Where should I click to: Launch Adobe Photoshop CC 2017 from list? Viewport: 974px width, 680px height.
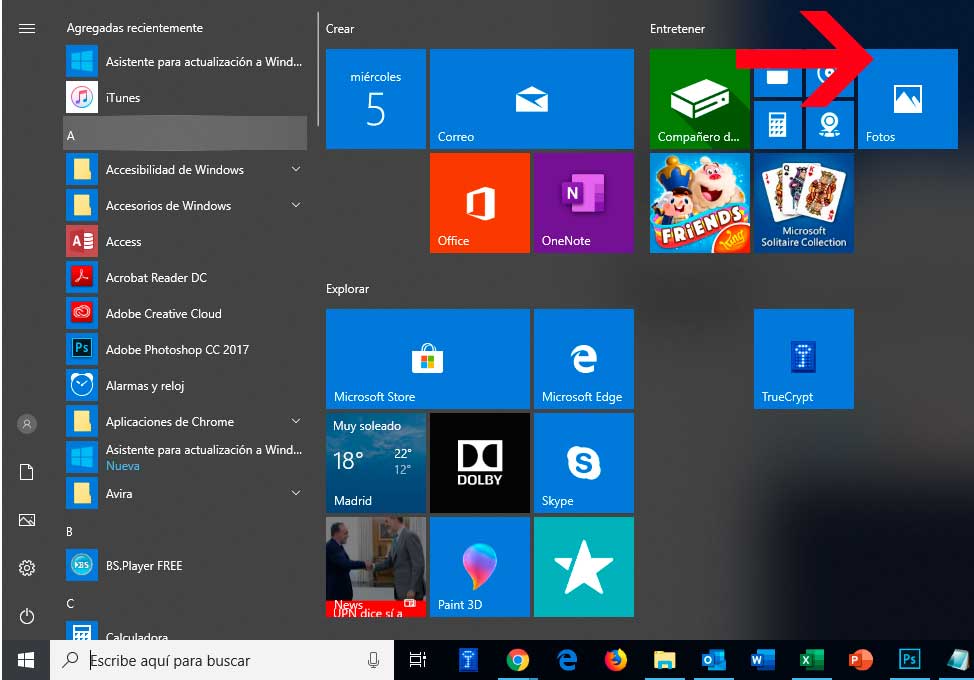186,350
